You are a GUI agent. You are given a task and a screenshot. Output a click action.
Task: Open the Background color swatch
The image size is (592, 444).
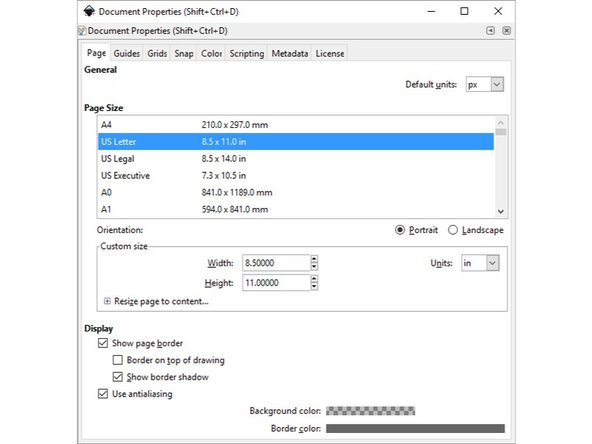coord(370,411)
